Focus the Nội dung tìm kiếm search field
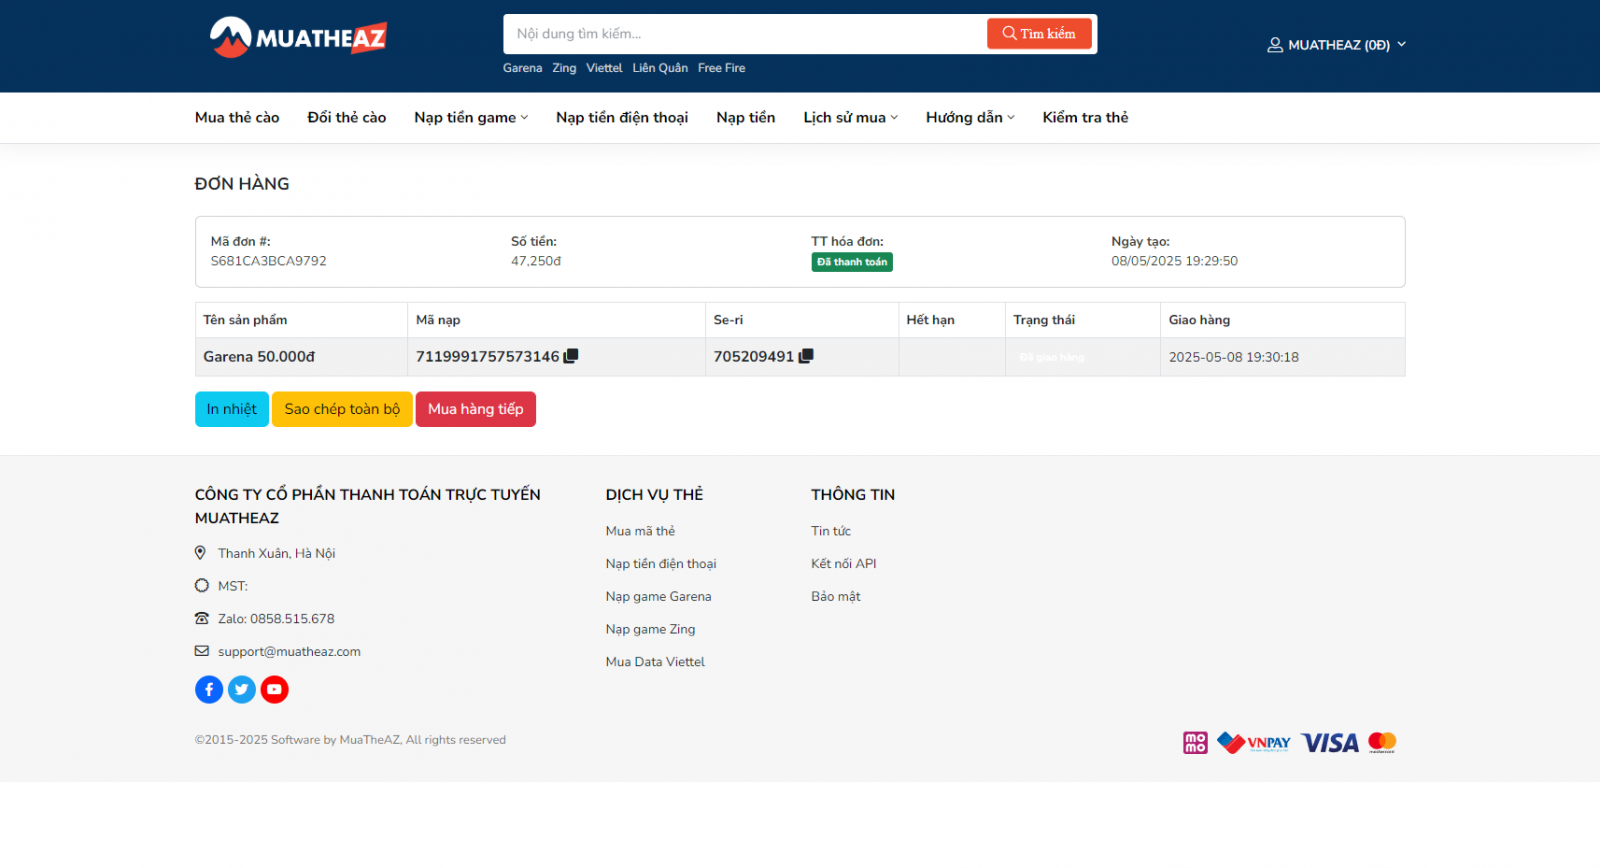This screenshot has height=868, width=1600. pyautogui.click(x=745, y=34)
